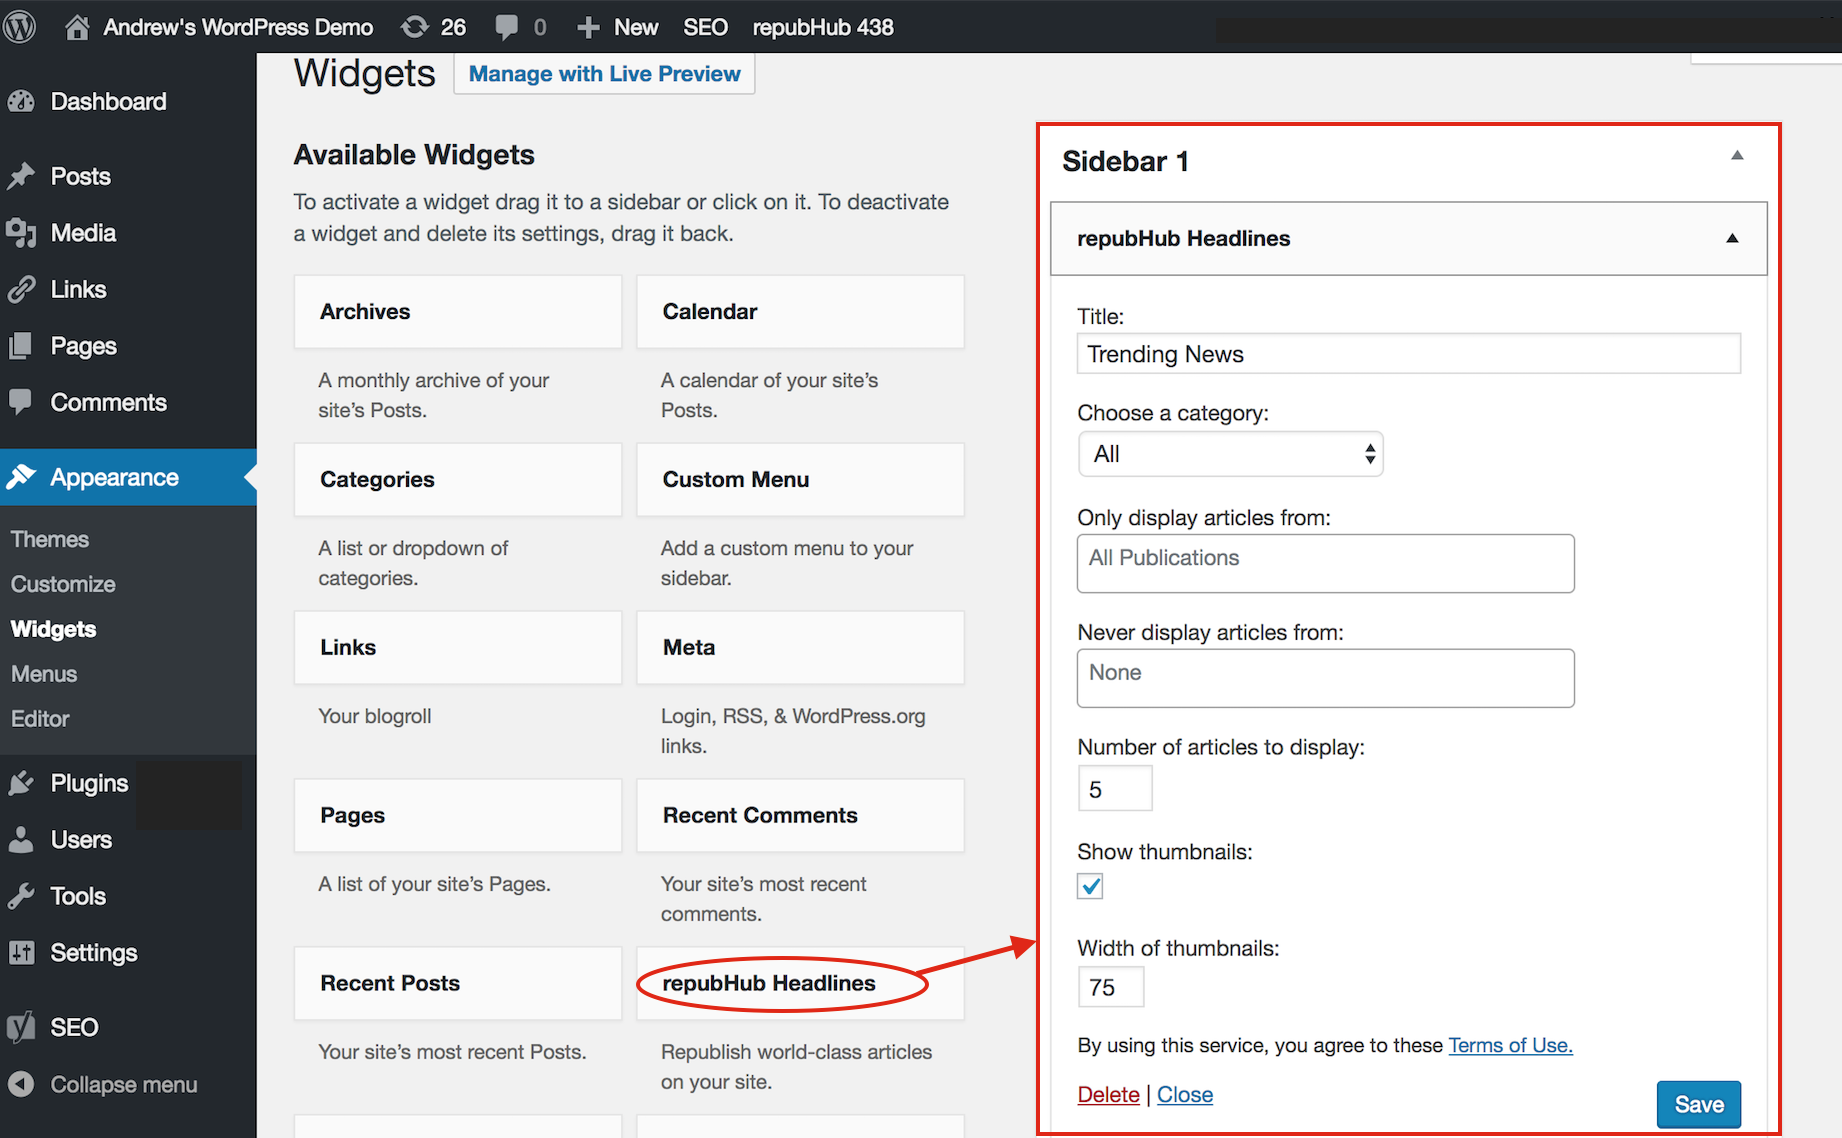The height and width of the screenshot is (1138, 1842).
Task: Open the Terms of Use link
Action: coord(1510,1045)
